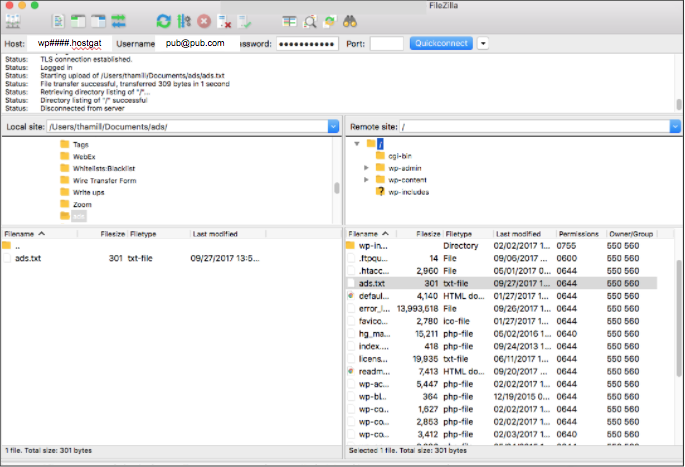Open the process queue toolbar icon
Screen dimensions: 685x467
pos(183,20)
